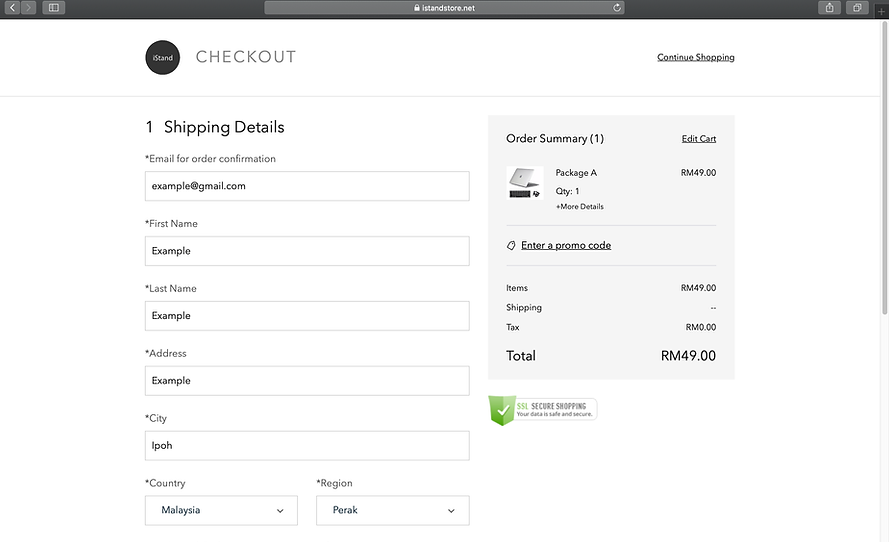889x542 pixels.
Task: Focus the Address input field
Action: tap(307, 381)
